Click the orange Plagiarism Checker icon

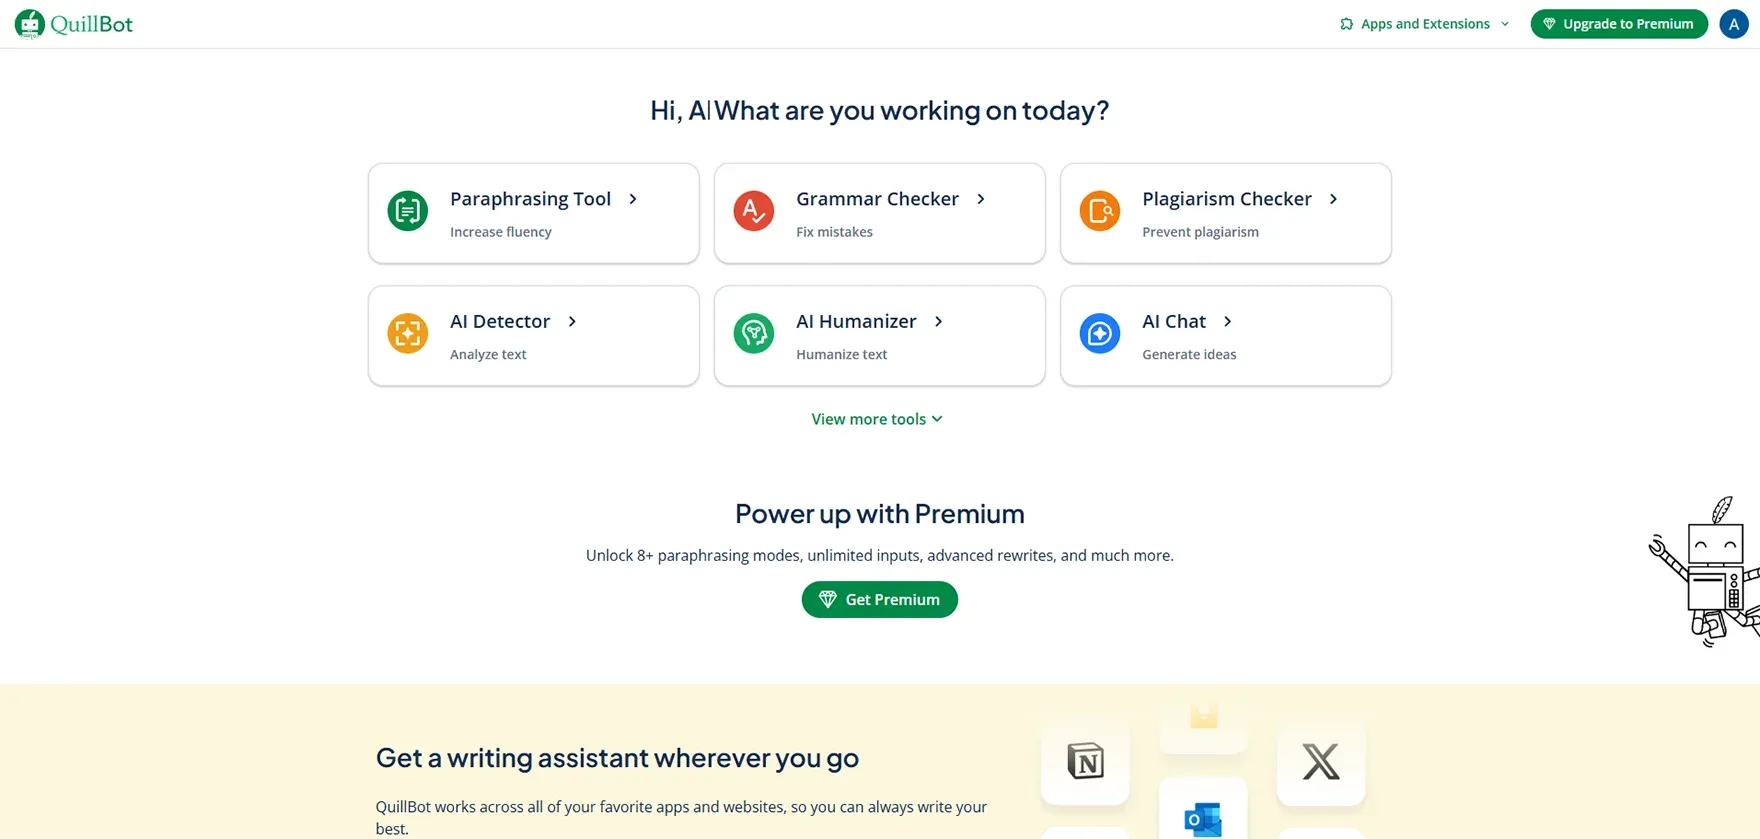tap(1100, 211)
